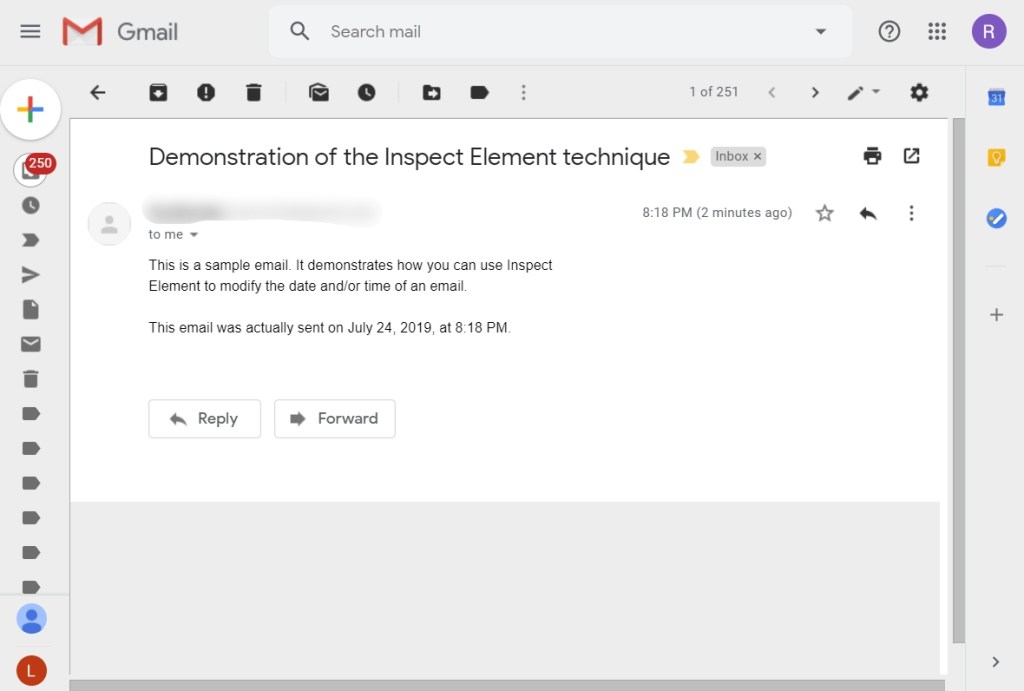Toggle the yellow importance marker

690,157
